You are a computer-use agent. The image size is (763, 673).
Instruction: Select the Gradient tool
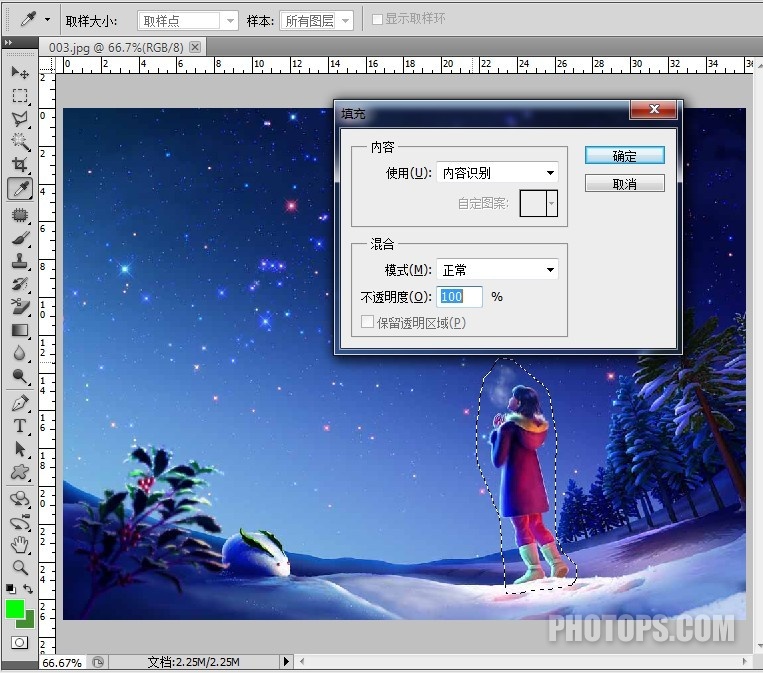click(20, 330)
